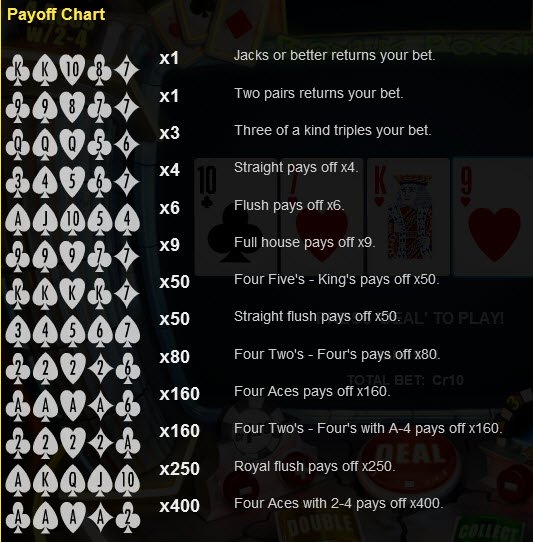Image resolution: width=533 pixels, height=542 pixels.
Task: Click the 10 of clubs dealt card
Action: point(236,217)
